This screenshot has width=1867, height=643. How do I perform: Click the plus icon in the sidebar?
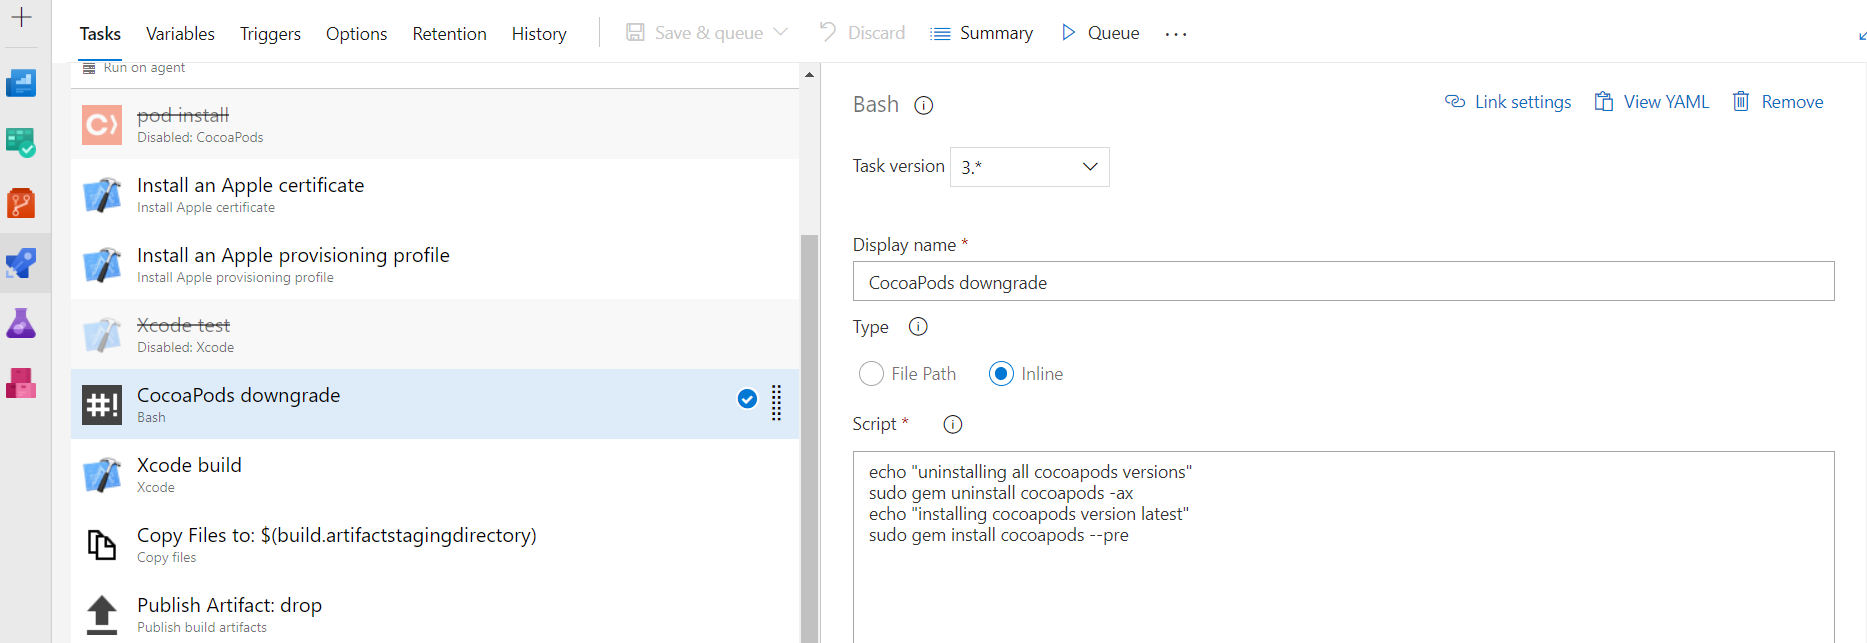tap(21, 17)
